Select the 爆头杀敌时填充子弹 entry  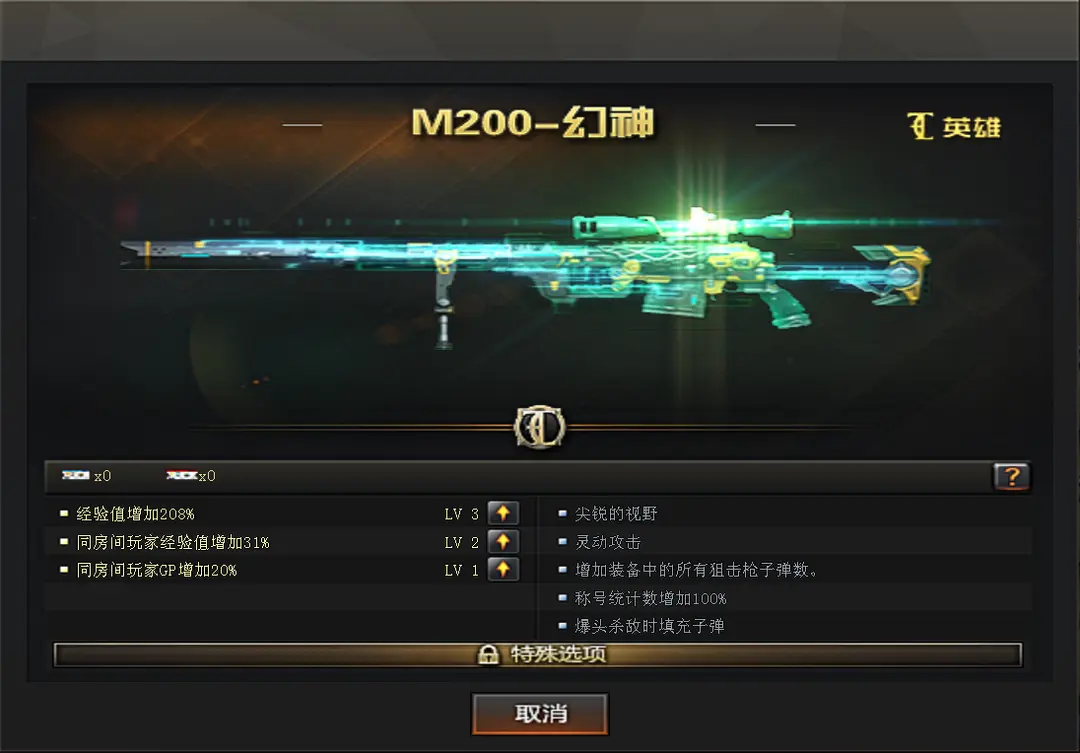[650, 626]
